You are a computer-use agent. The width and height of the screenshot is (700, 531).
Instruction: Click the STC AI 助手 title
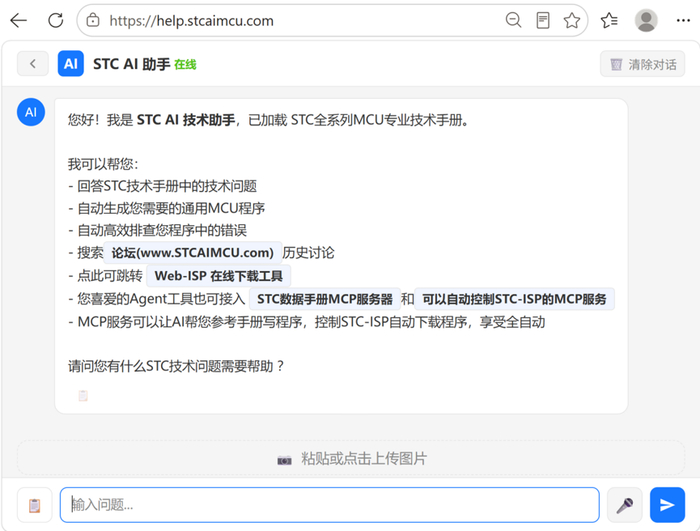(x=132, y=64)
